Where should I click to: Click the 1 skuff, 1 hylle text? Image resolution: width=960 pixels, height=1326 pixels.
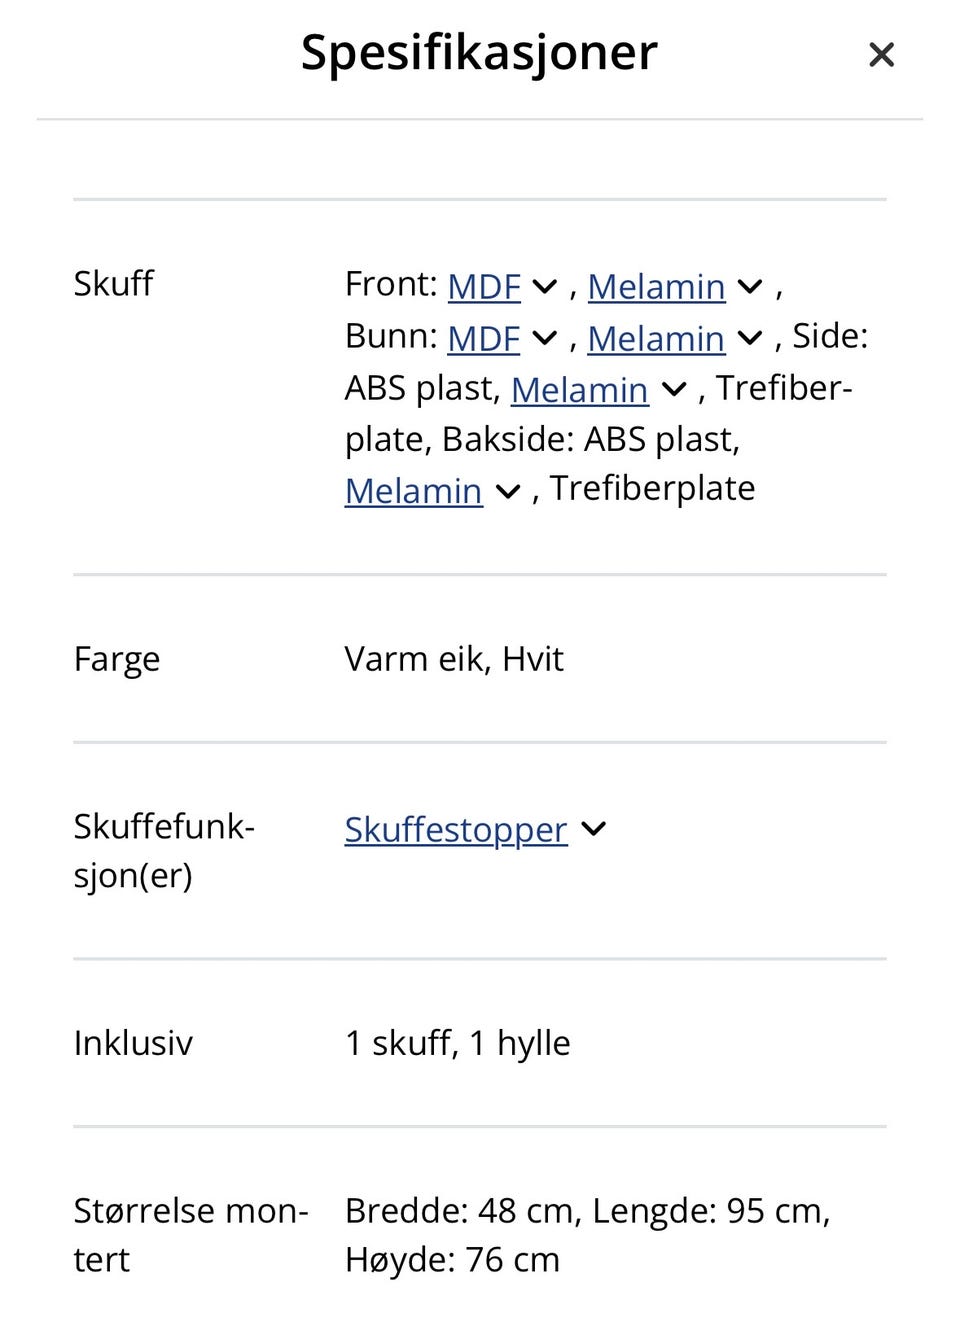(x=457, y=1043)
